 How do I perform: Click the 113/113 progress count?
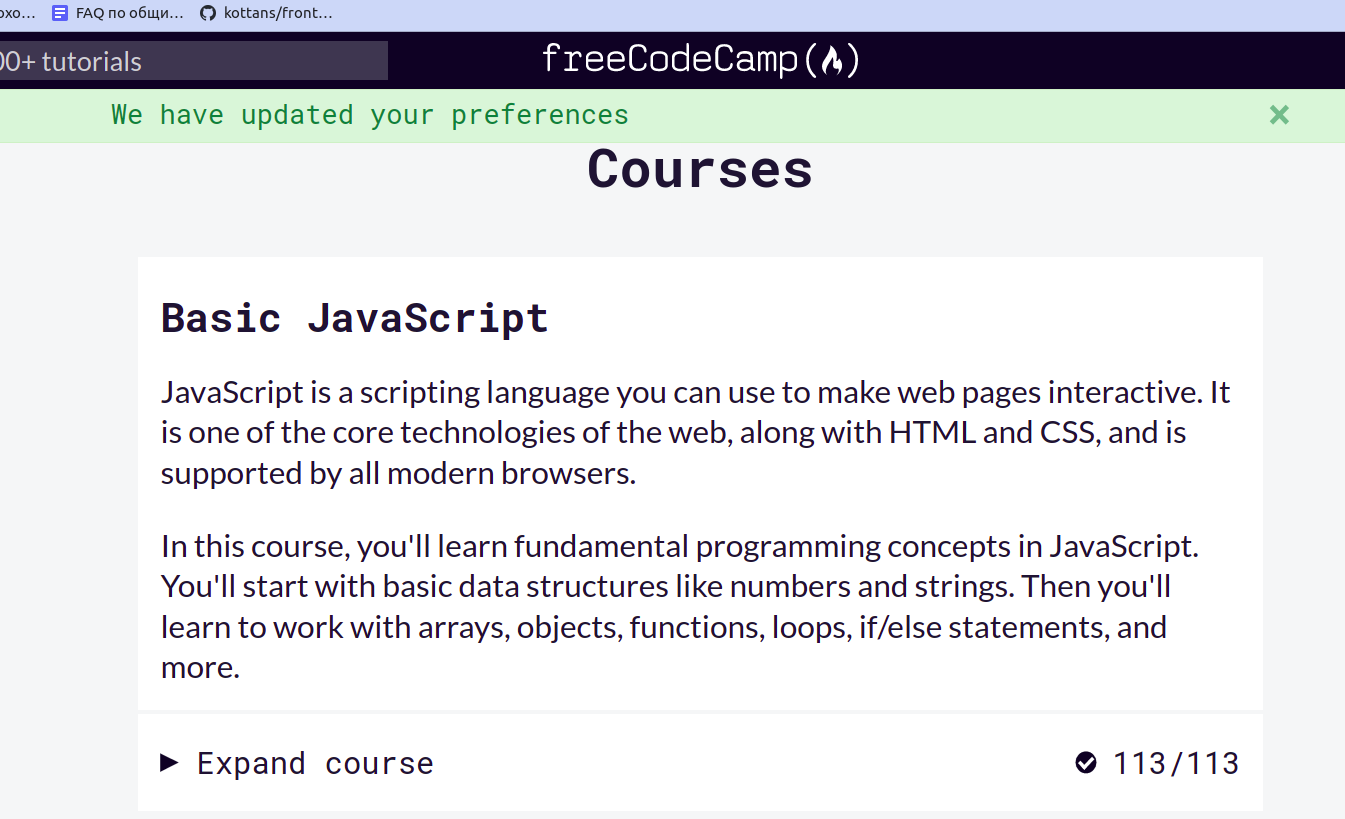tap(1176, 763)
